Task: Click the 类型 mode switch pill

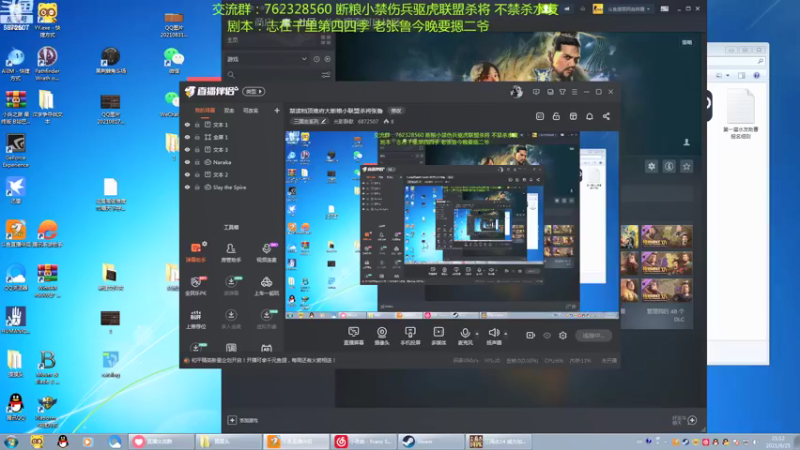Action: pos(254,91)
